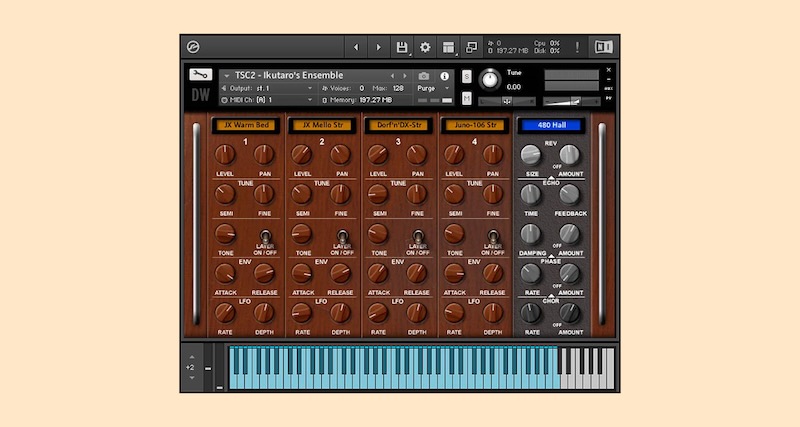Click the ECHO DAMPING knob
The width and height of the screenshot is (800, 427).
531,234
